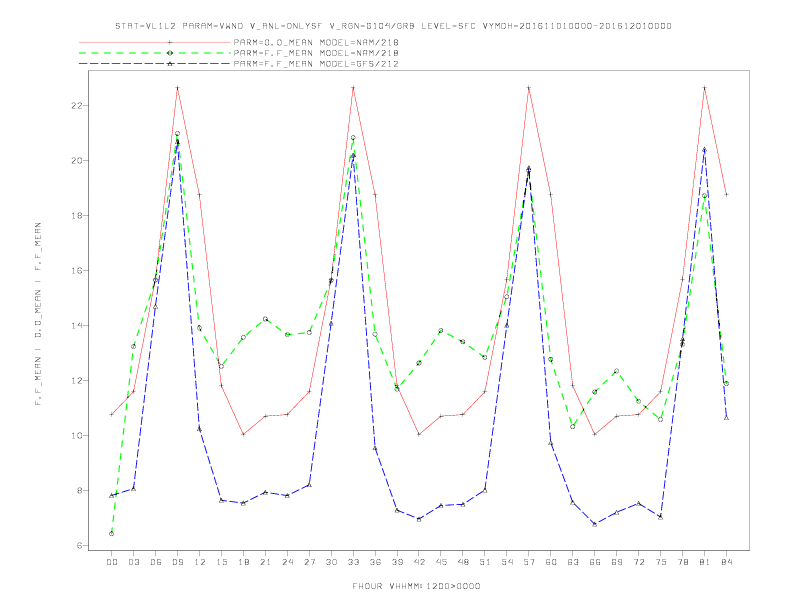Click x-axis tick label 51
The height and width of the screenshot is (612, 792).
pyautogui.click(x=485, y=562)
